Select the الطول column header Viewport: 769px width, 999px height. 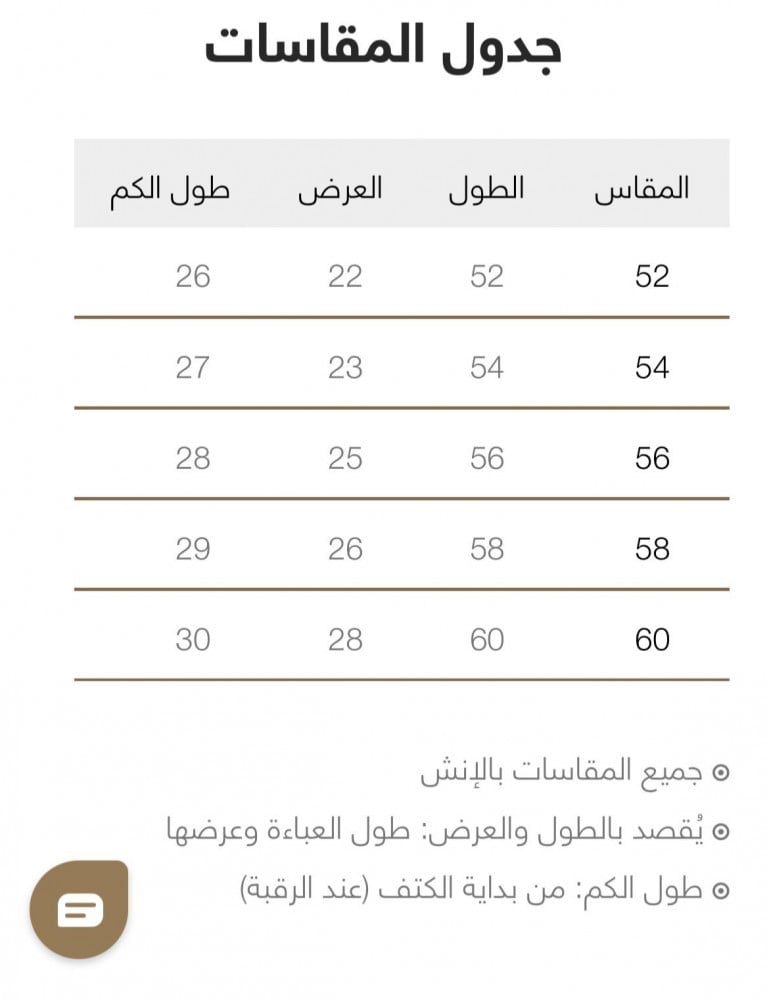pos(486,188)
